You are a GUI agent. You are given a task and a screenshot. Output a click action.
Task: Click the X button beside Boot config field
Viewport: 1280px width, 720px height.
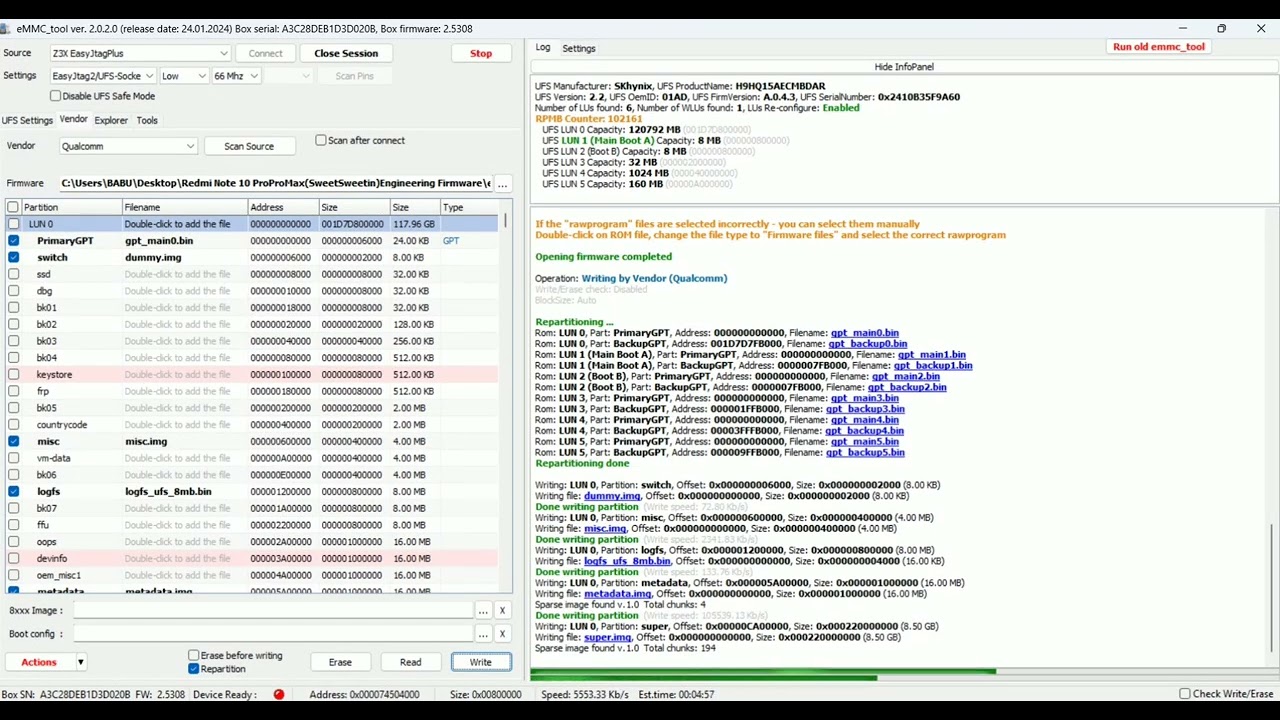pyautogui.click(x=502, y=634)
